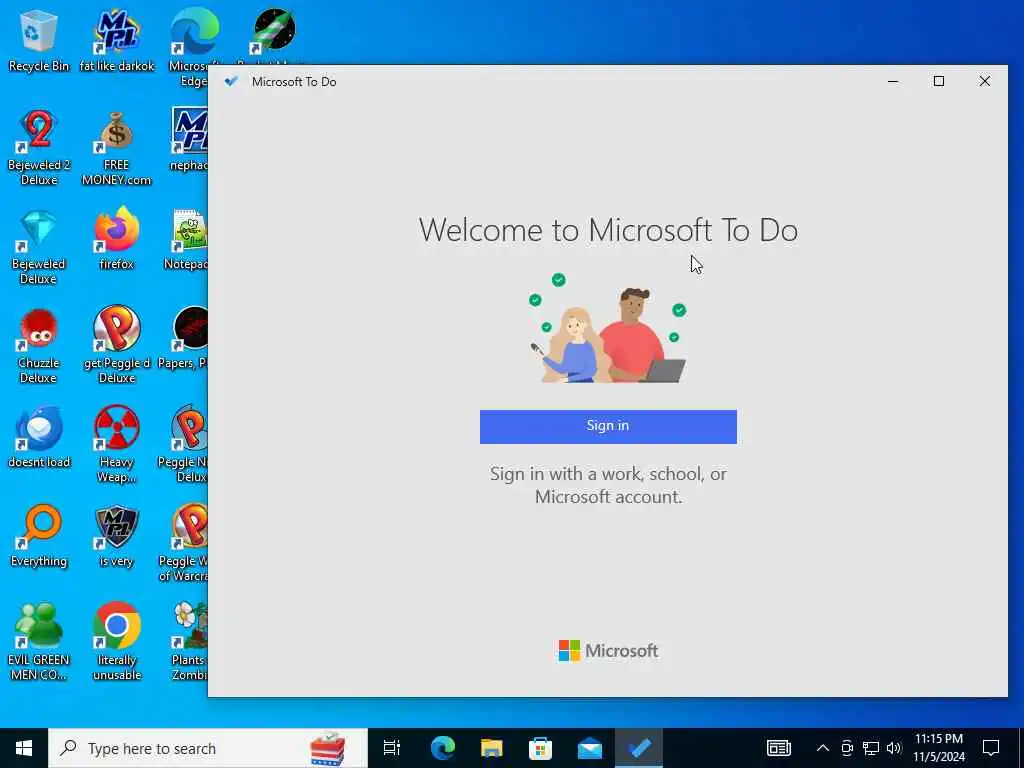
Task: Select the green rocket desktop shortcut icon
Action: coord(274,31)
